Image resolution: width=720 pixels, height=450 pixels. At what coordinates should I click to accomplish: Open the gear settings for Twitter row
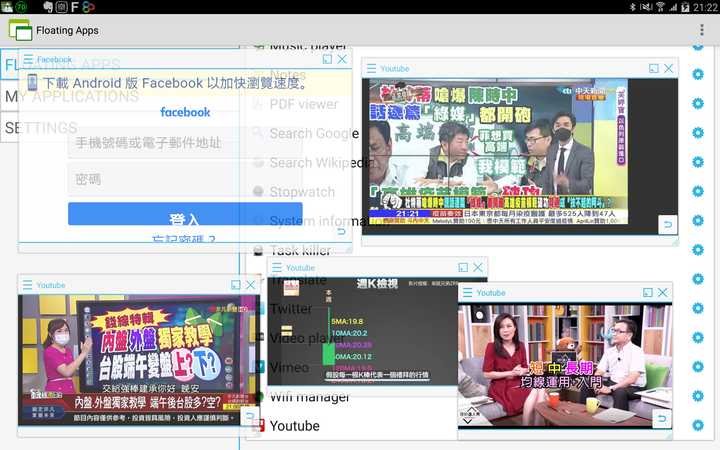pyautogui.click(x=698, y=308)
